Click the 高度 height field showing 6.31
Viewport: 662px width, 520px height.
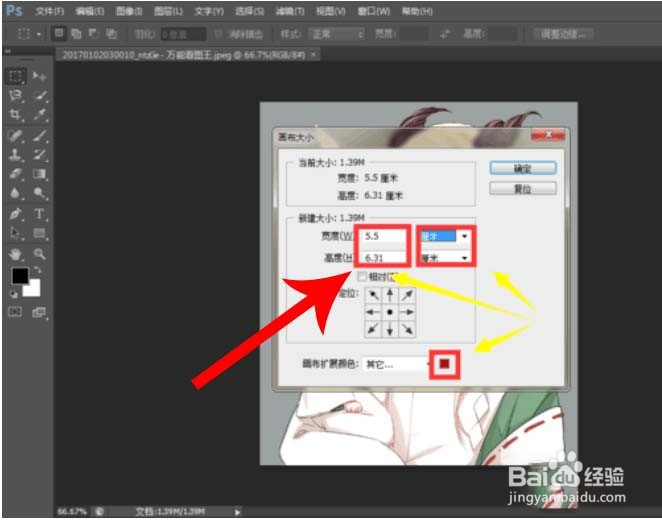[383, 257]
